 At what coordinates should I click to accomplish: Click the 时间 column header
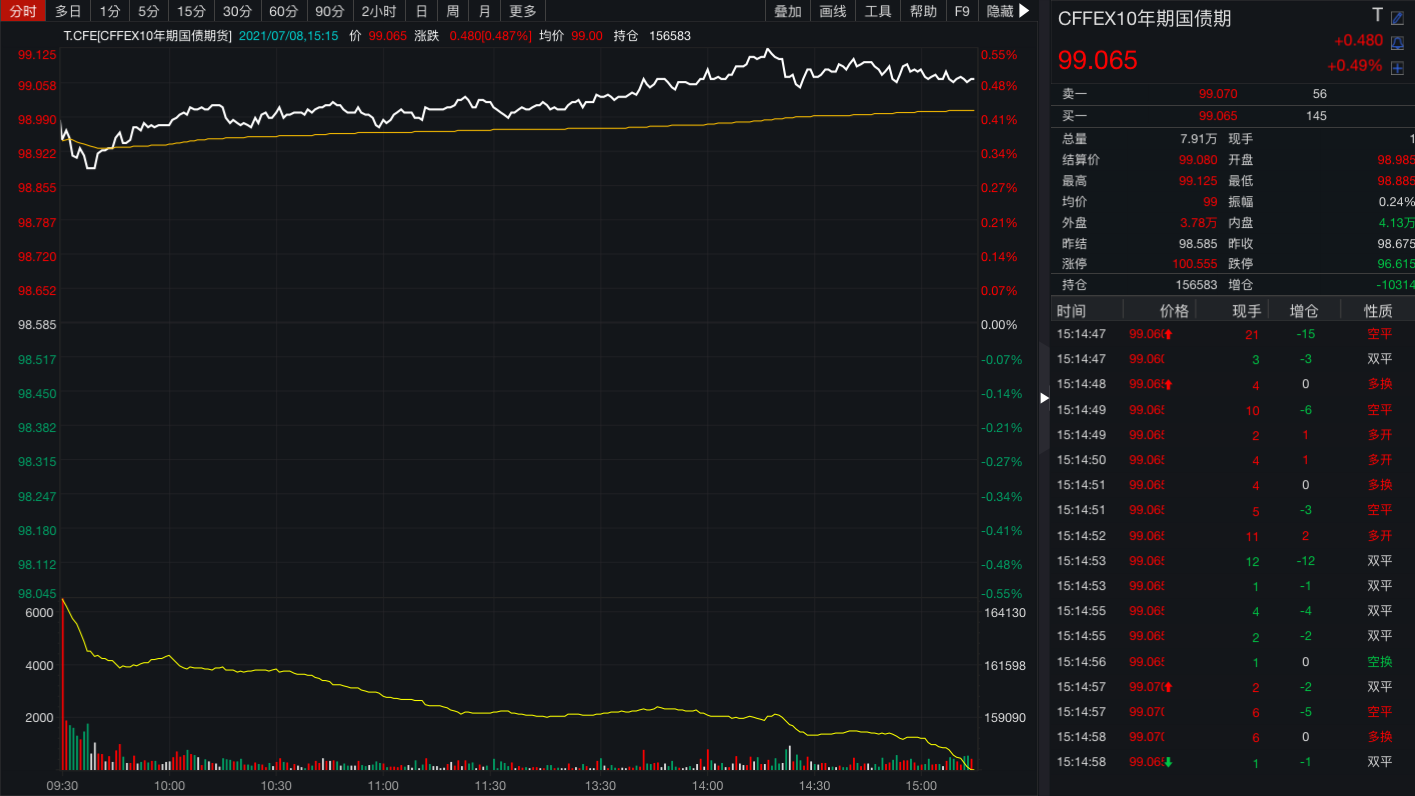click(x=1071, y=310)
